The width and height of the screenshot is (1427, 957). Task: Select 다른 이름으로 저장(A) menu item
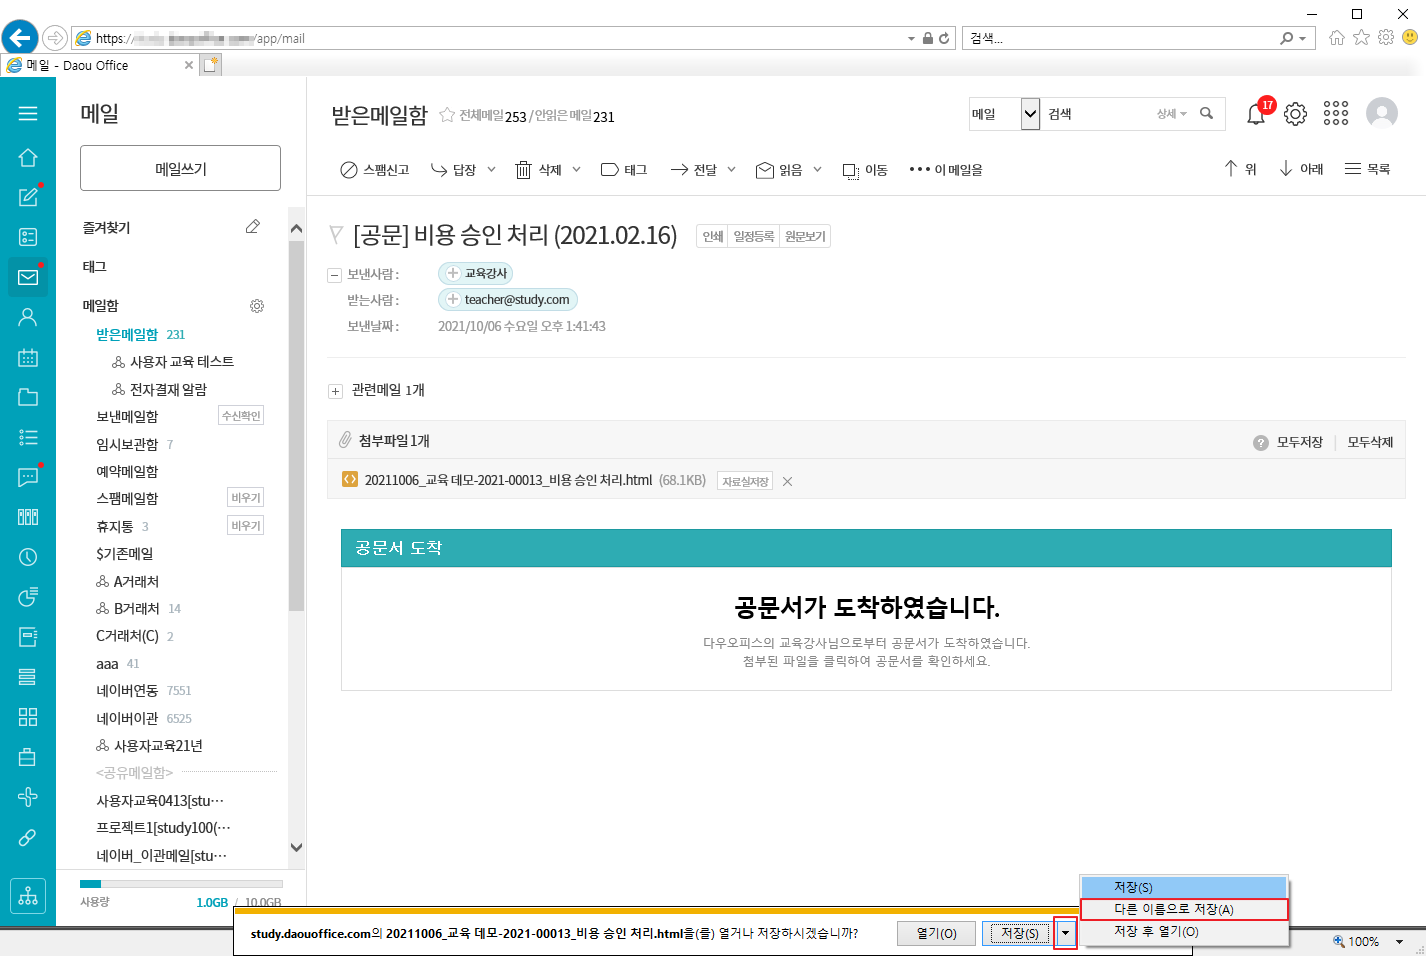[1183, 909]
